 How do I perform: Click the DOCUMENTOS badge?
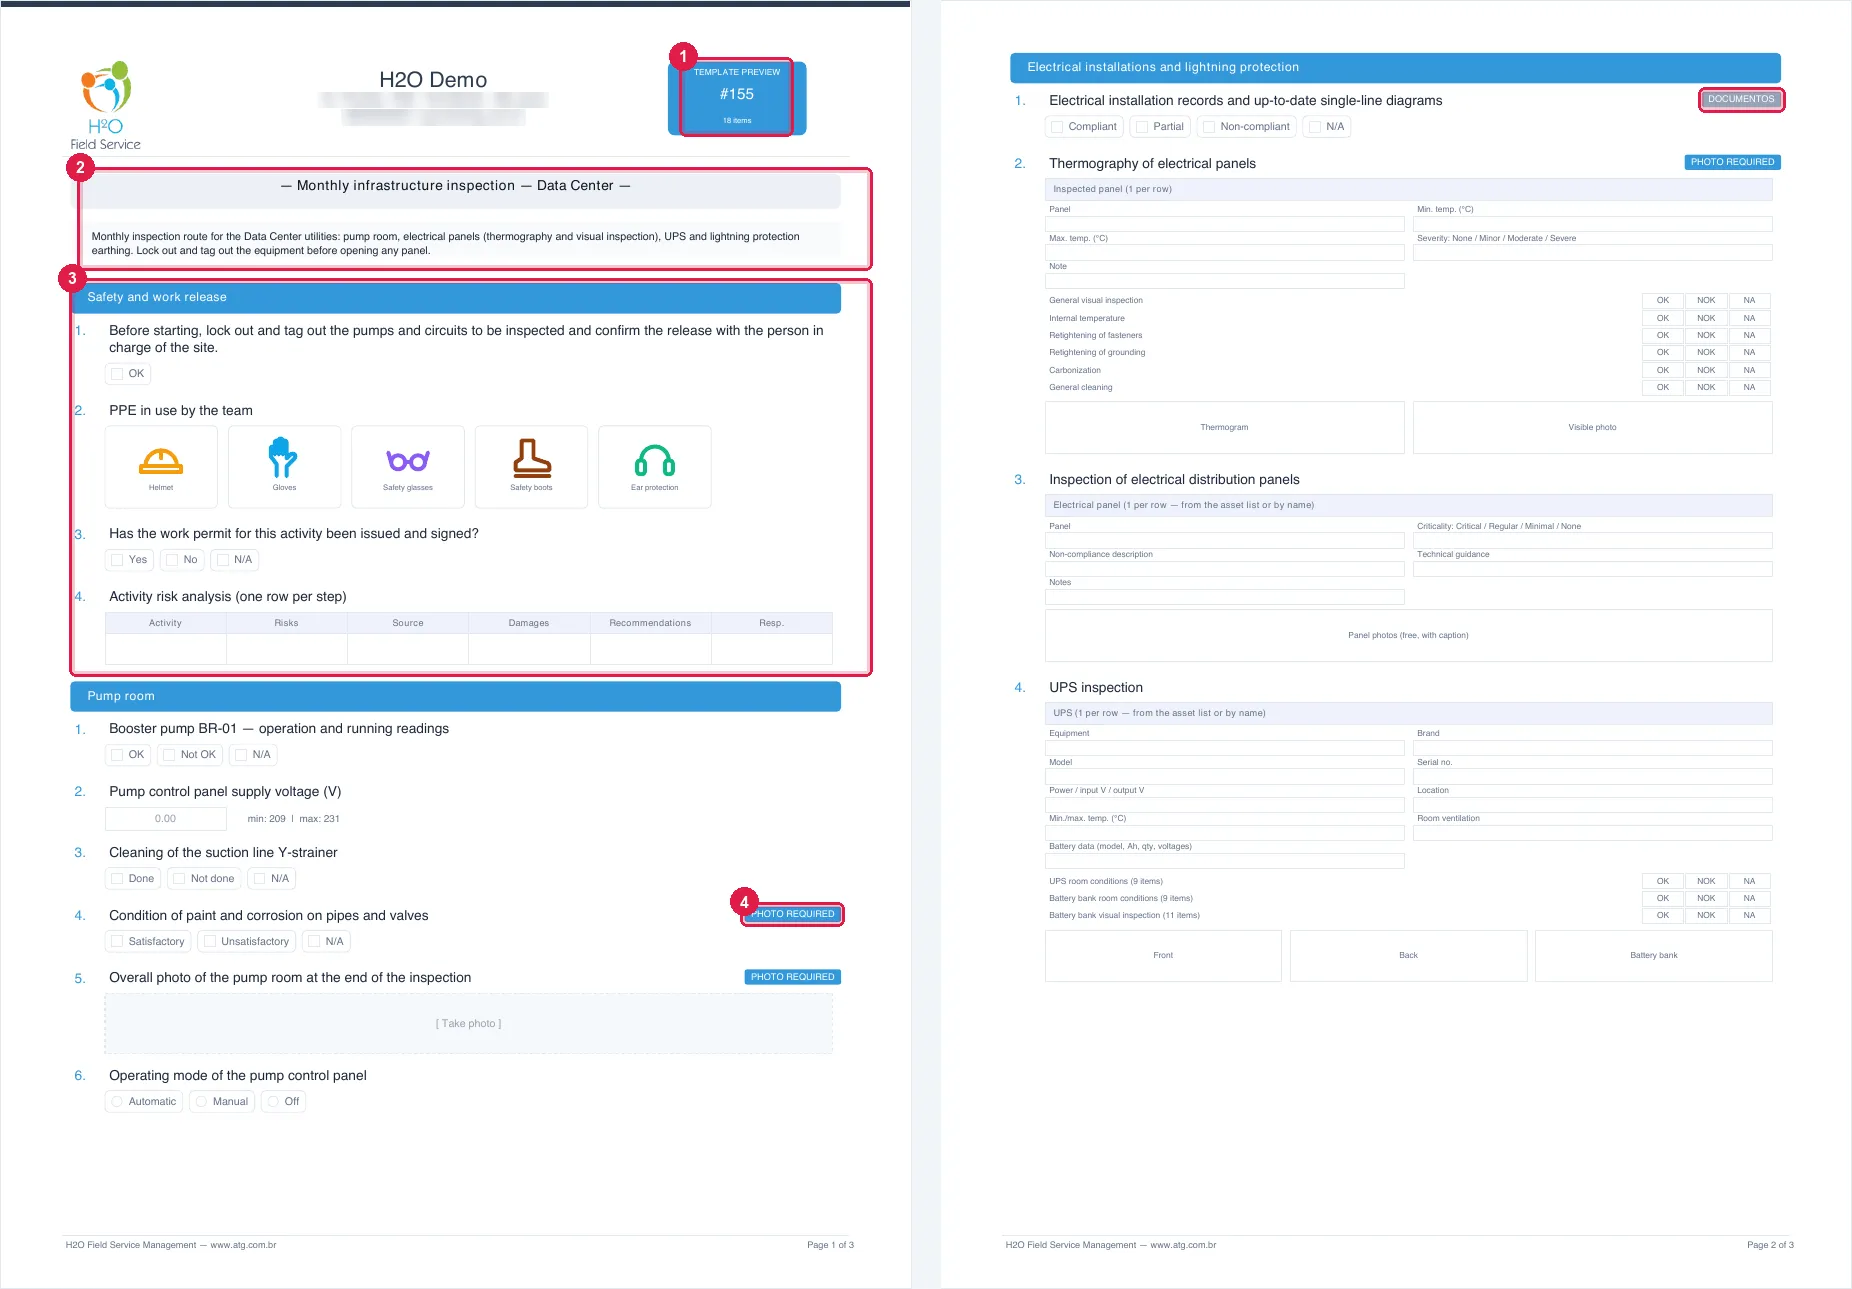point(1741,99)
